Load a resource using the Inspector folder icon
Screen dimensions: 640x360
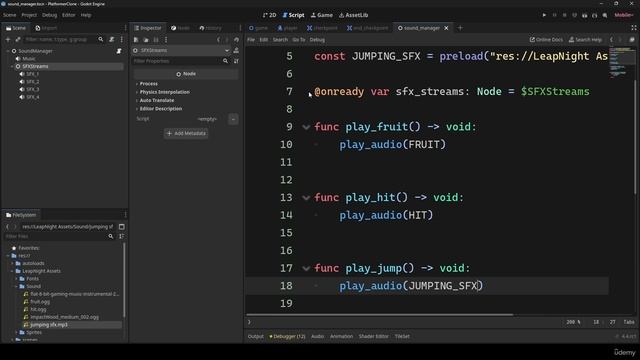pyautogui.click(x=146, y=40)
